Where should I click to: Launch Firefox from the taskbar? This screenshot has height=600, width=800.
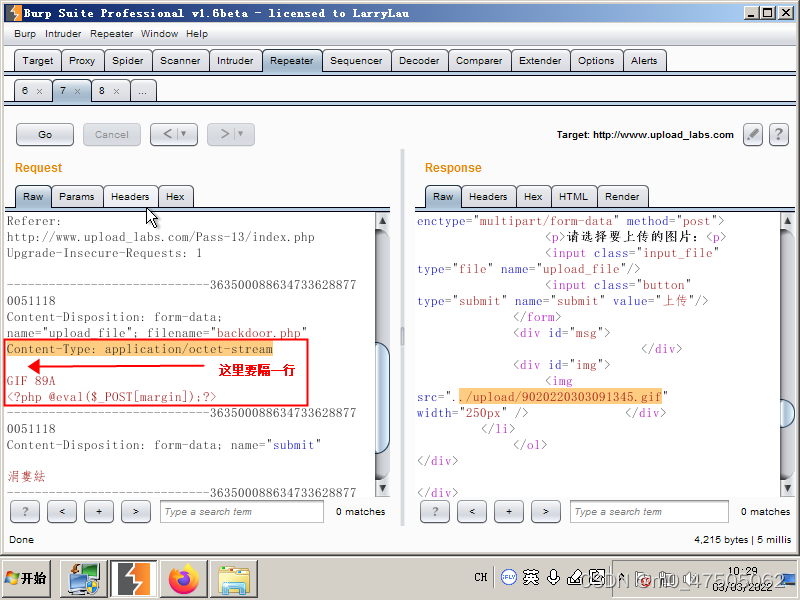coord(184,579)
